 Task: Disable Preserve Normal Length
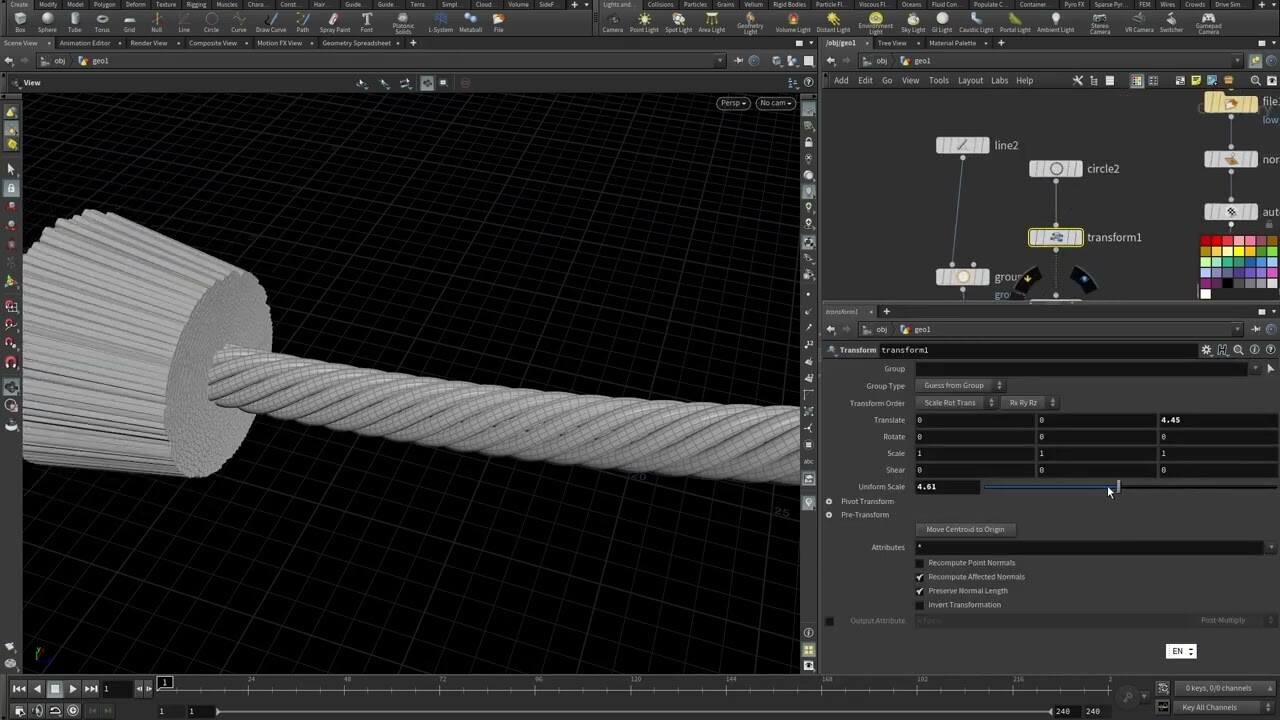click(x=920, y=591)
